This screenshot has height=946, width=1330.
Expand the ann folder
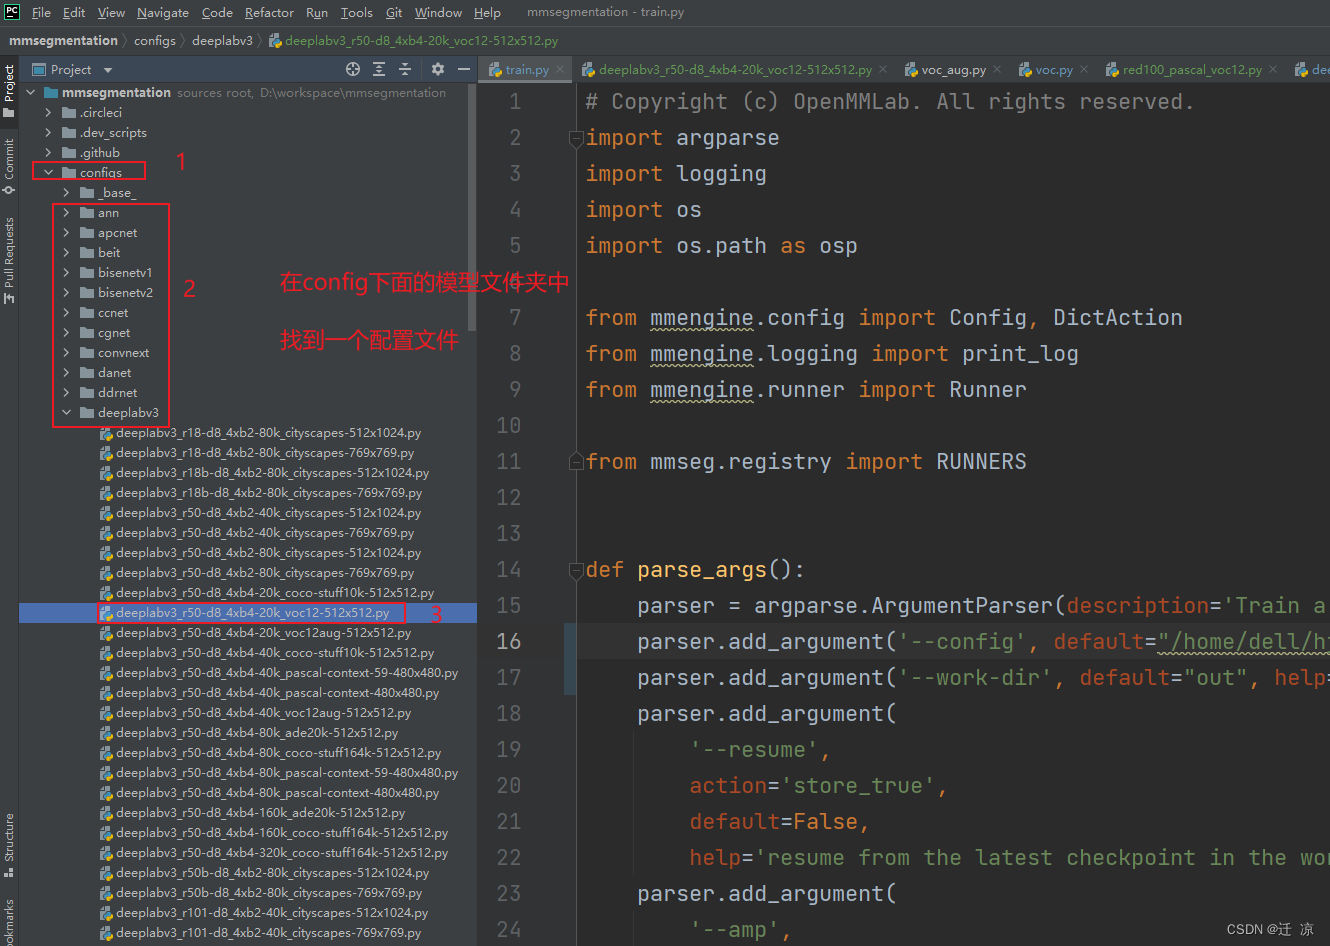coord(66,212)
